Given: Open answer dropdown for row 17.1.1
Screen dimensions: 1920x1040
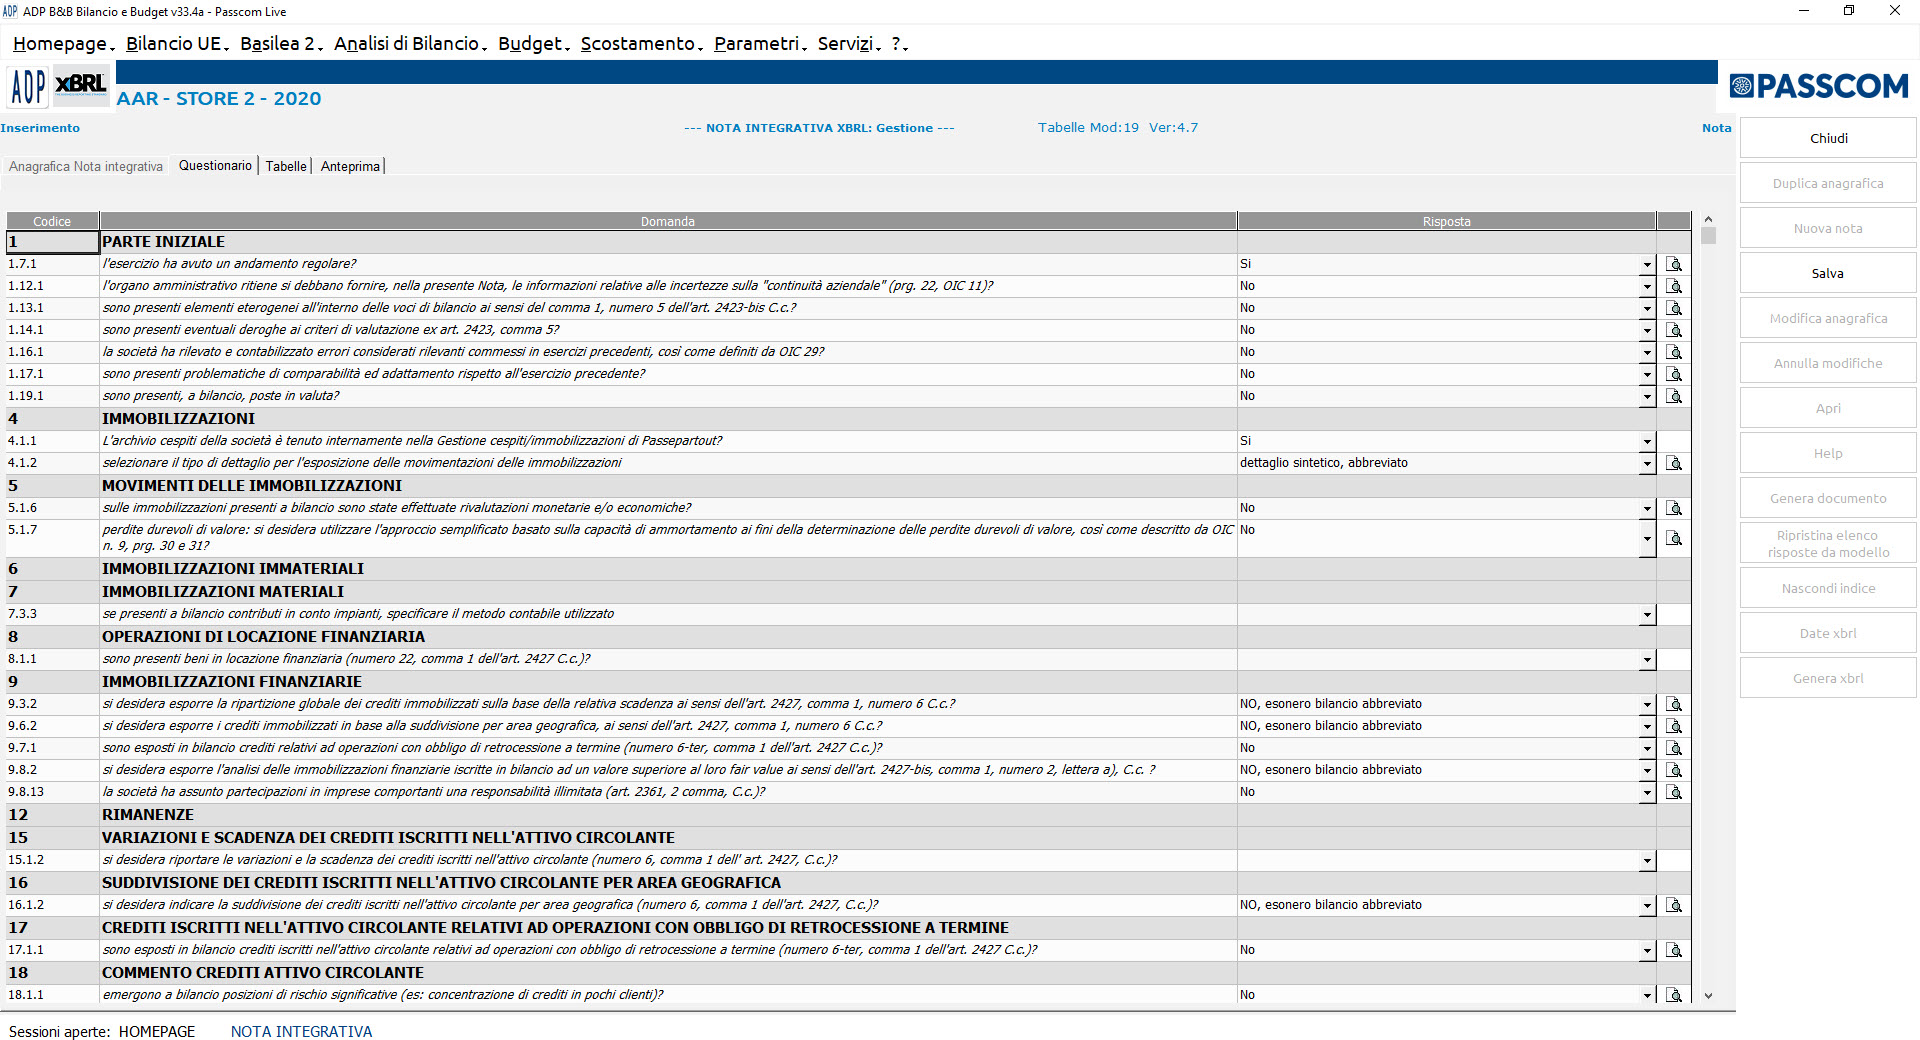Looking at the screenshot, I should pos(1647,951).
